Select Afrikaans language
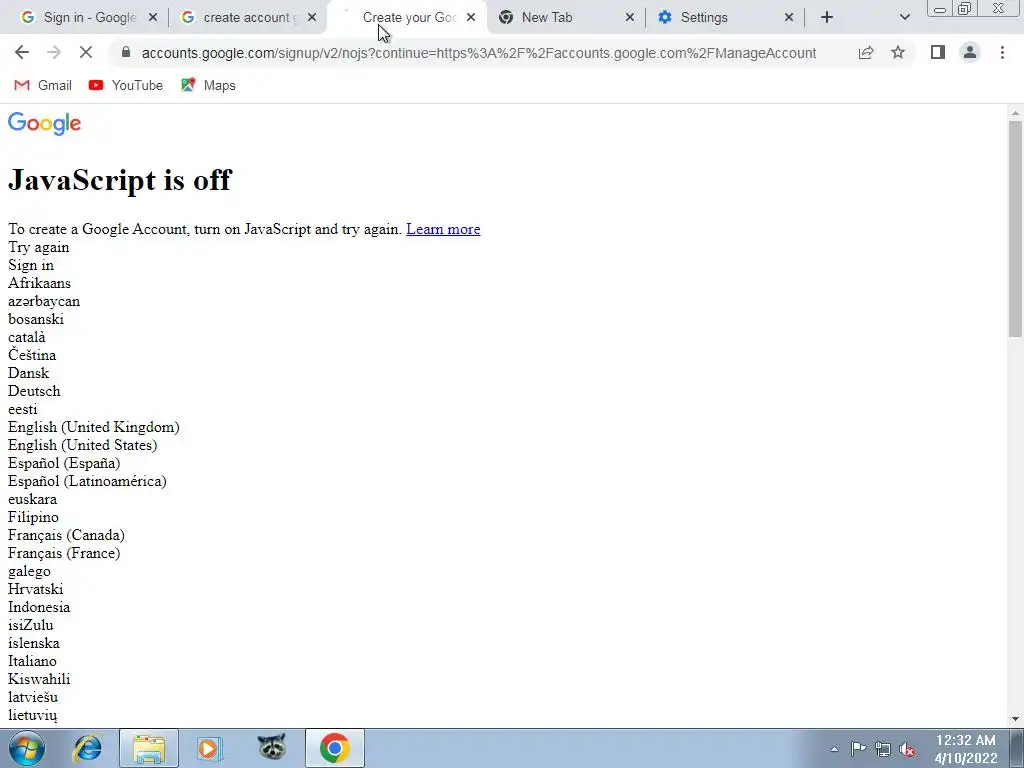The width and height of the screenshot is (1024, 768). click(x=39, y=283)
